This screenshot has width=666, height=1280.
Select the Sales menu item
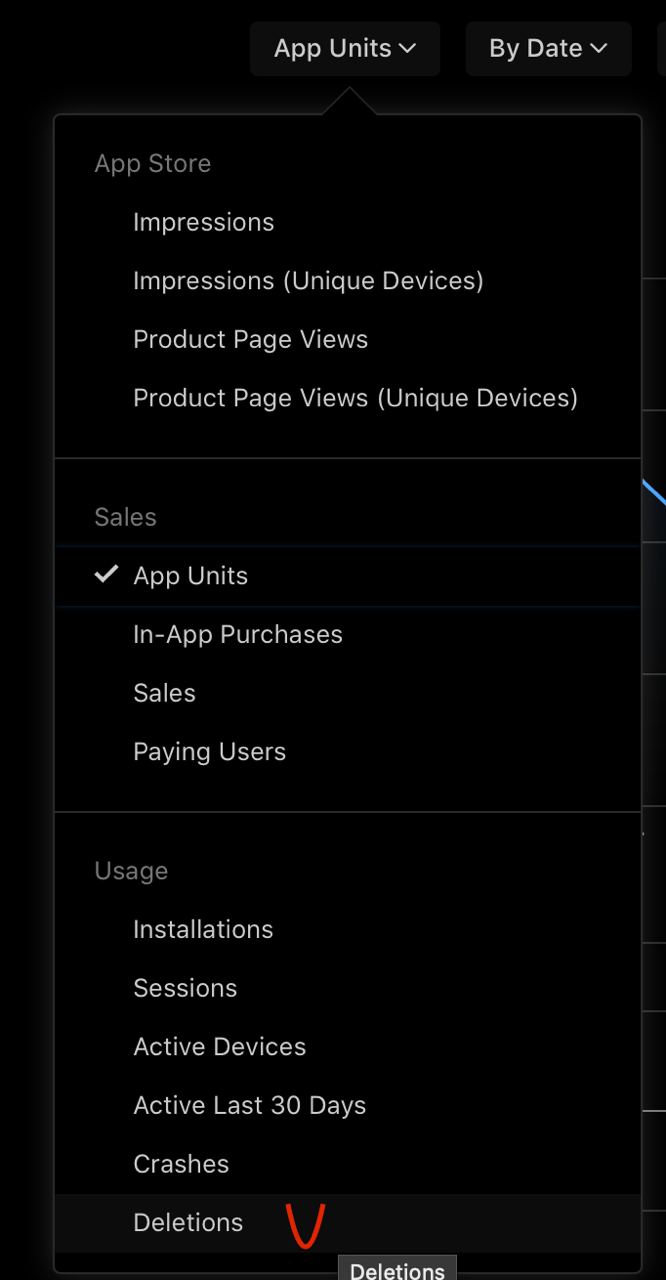point(164,693)
